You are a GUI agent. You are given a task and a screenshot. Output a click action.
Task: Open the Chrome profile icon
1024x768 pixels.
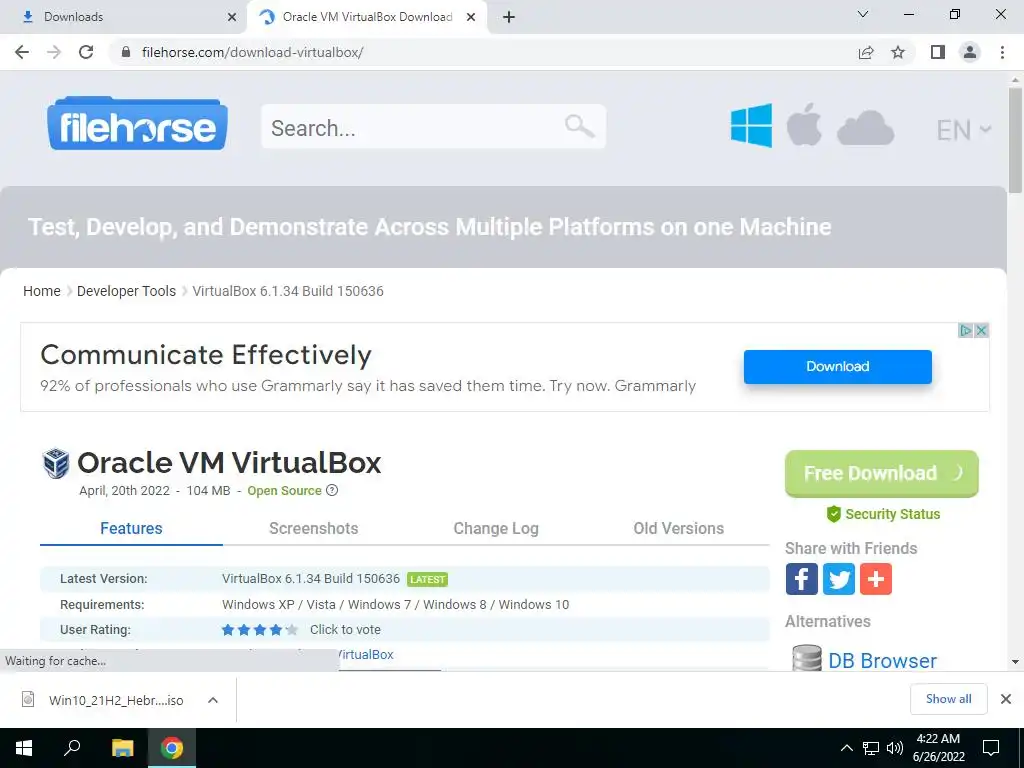tap(970, 52)
